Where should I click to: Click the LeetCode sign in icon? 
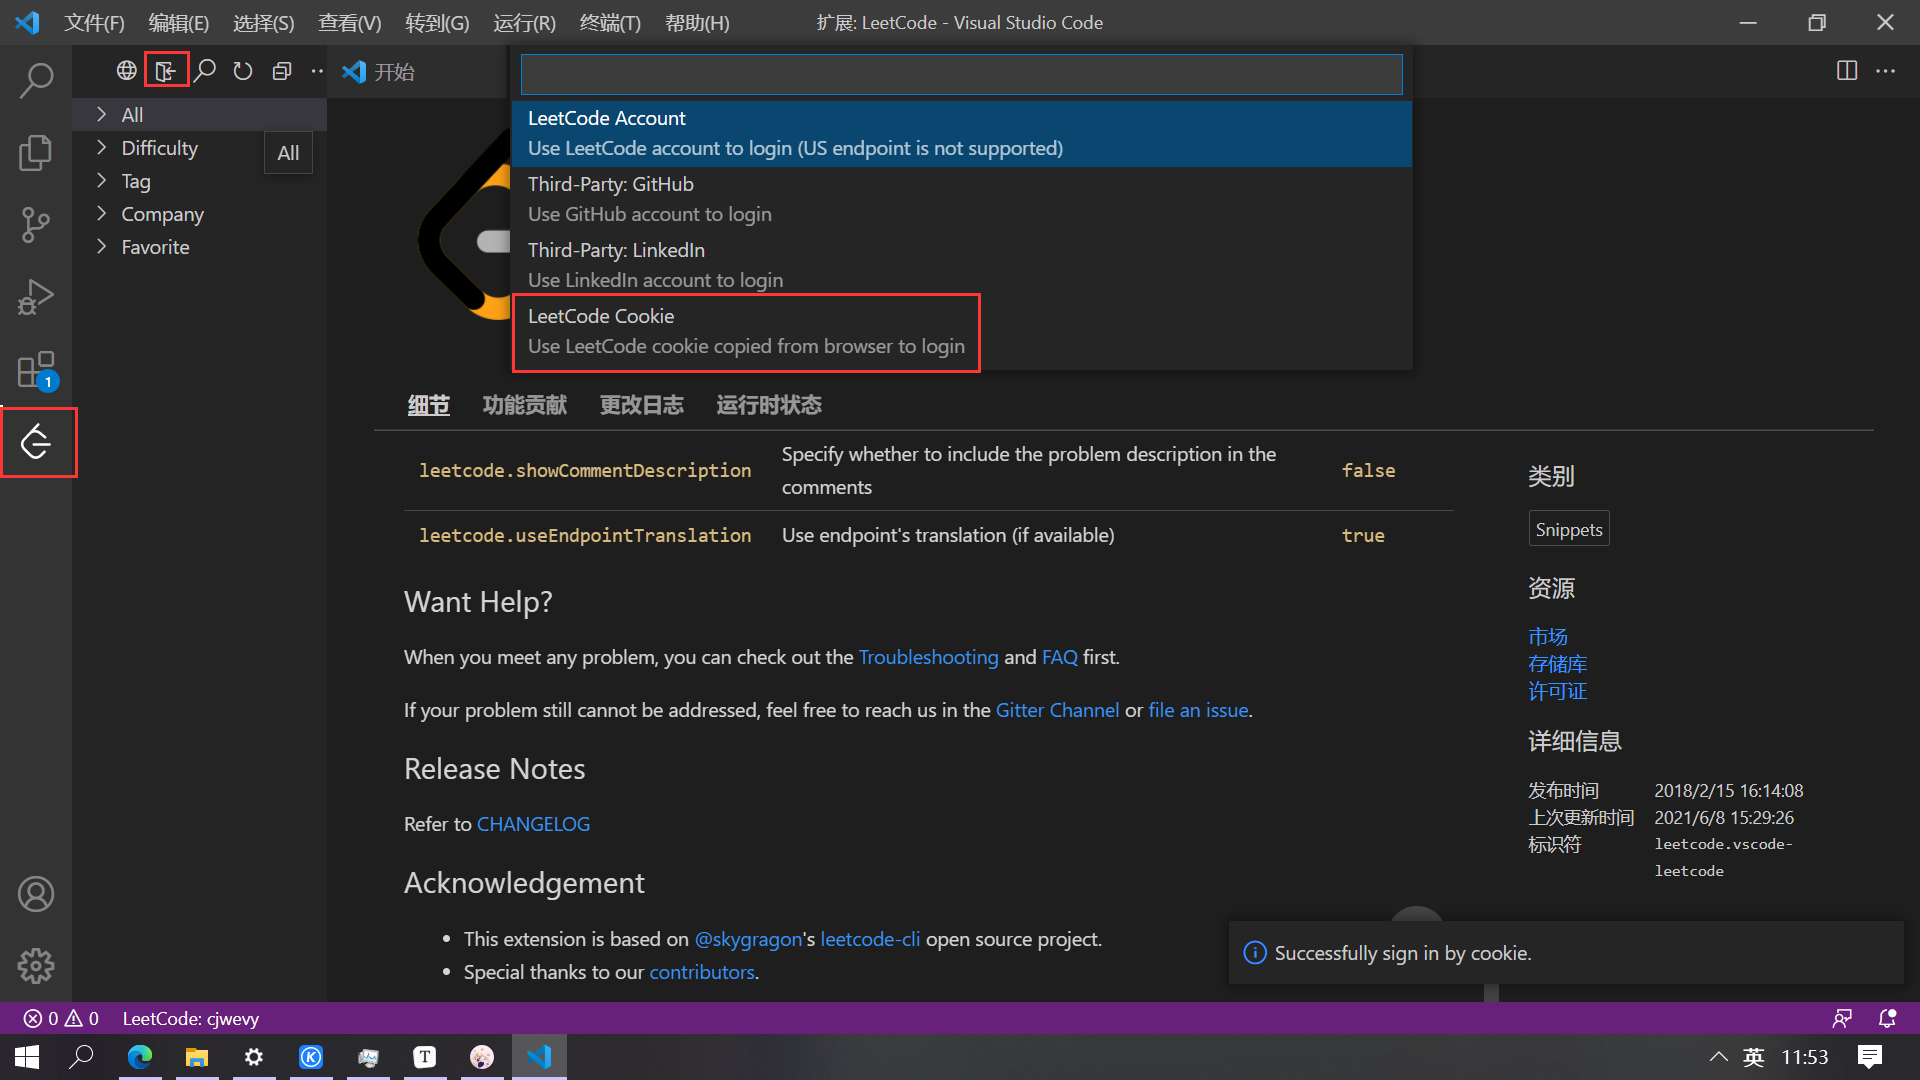tap(166, 71)
